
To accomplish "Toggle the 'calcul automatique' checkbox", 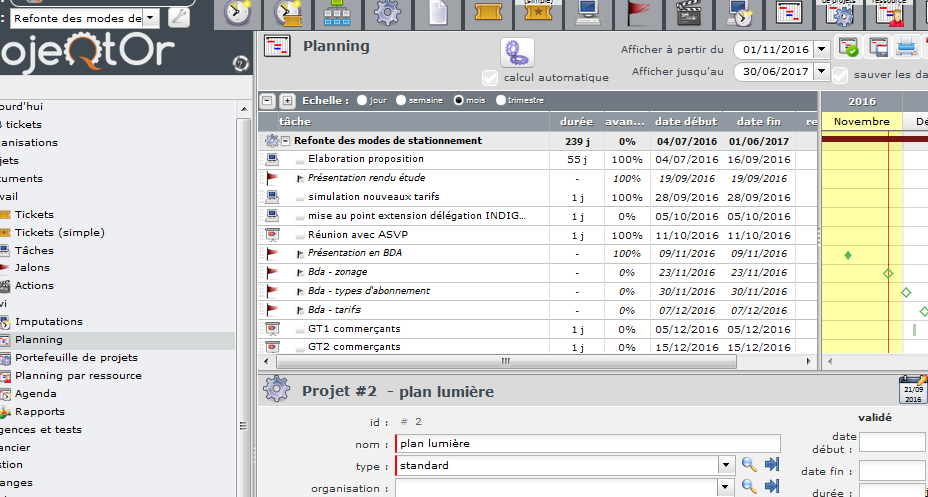I will click(490, 77).
